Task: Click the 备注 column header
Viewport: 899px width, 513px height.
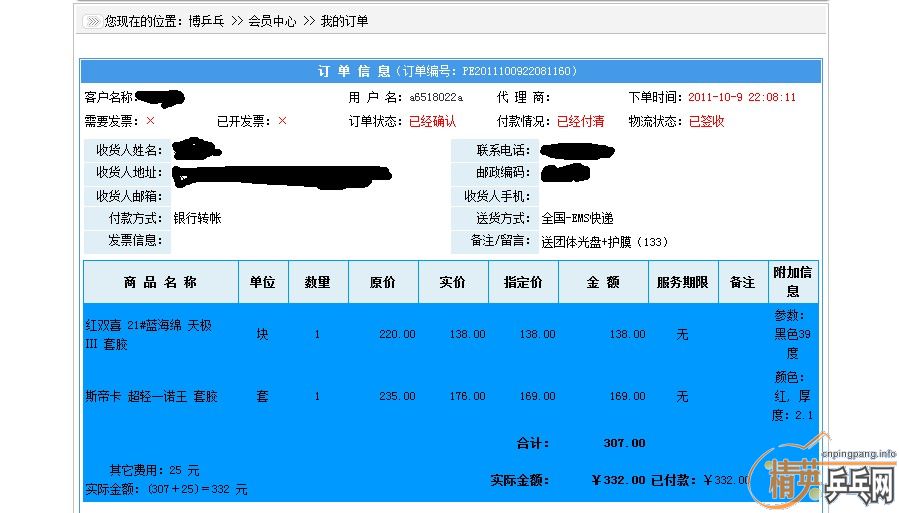Action: click(742, 282)
